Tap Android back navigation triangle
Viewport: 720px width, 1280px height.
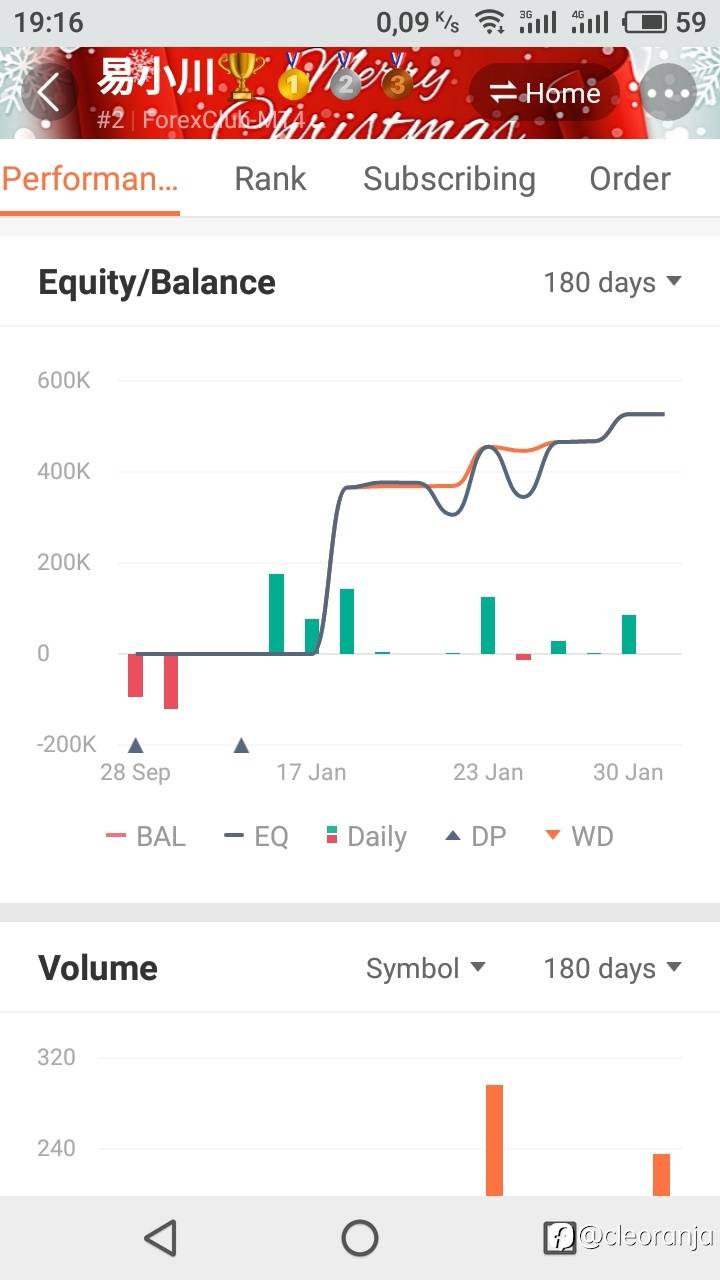160,1238
